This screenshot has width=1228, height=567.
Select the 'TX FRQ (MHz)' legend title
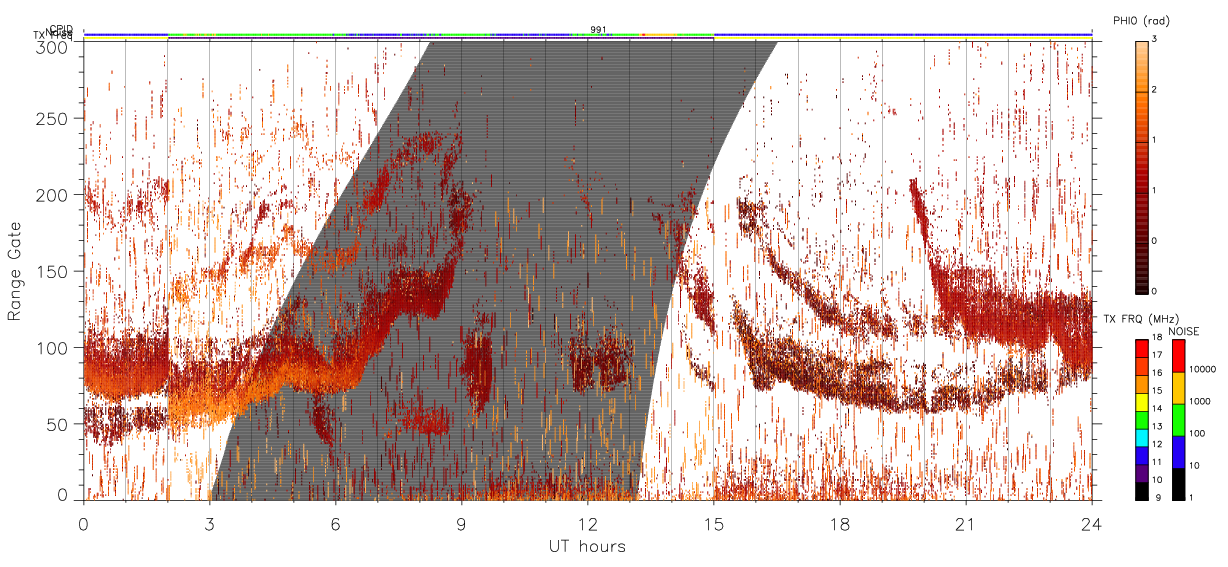pyautogui.click(x=1142, y=318)
